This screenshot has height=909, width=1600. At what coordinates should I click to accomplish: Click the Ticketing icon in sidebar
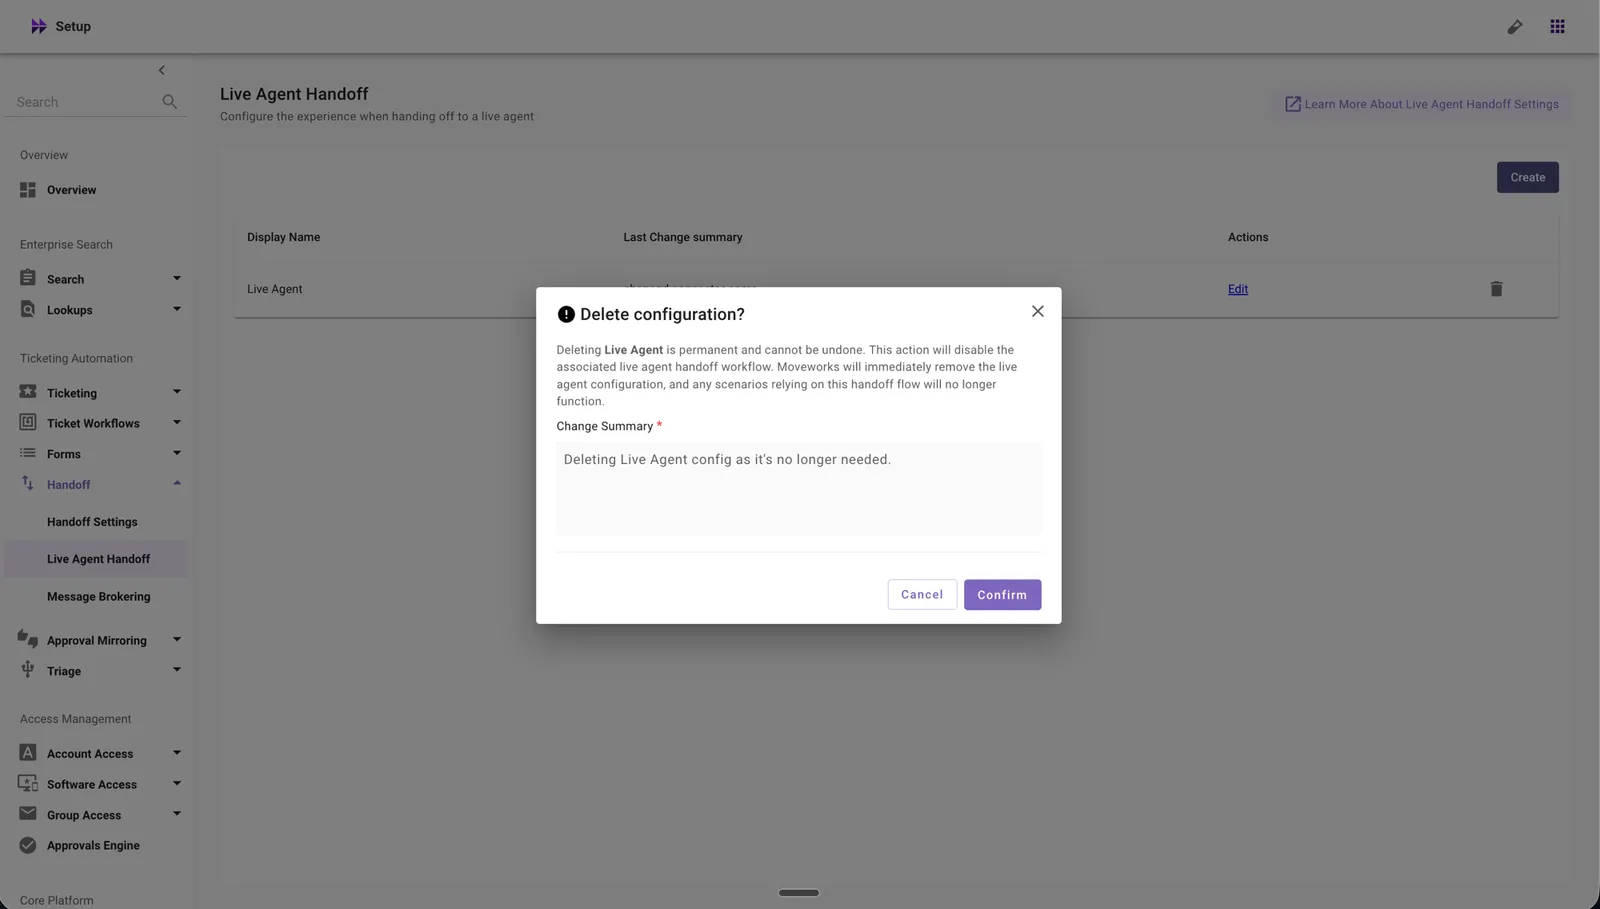point(28,392)
